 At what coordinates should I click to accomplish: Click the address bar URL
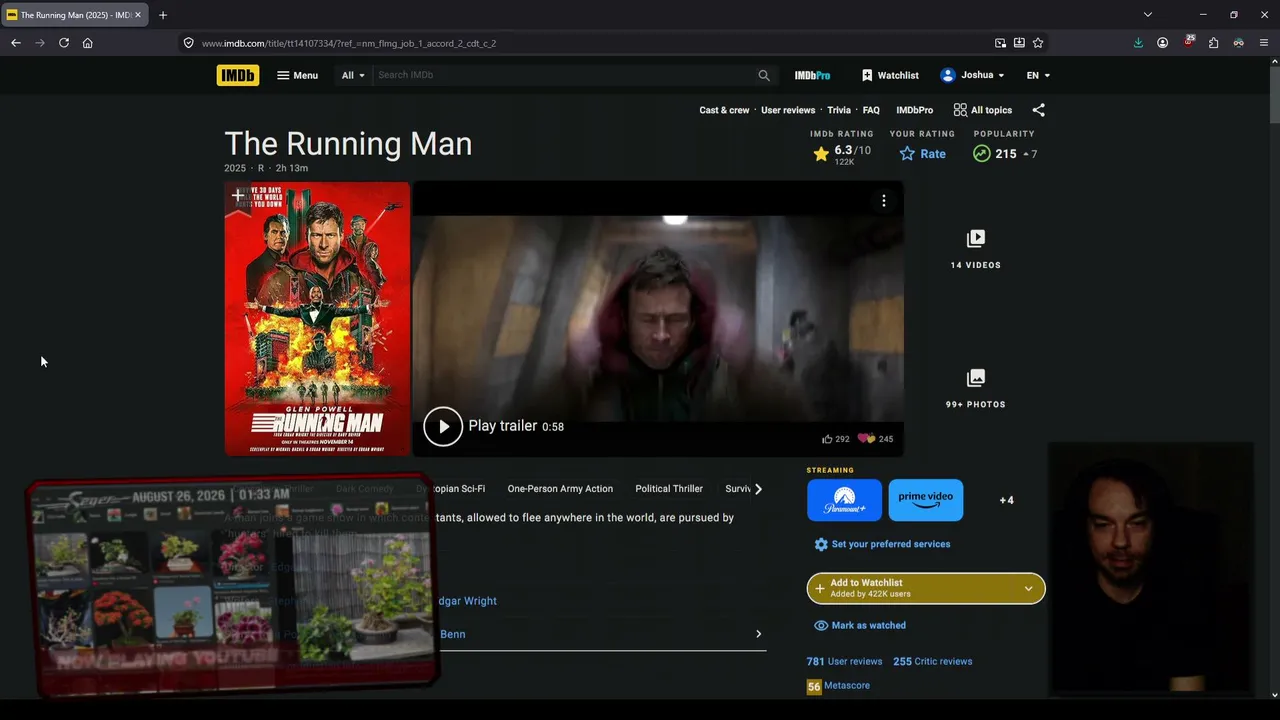(x=349, y=43)
